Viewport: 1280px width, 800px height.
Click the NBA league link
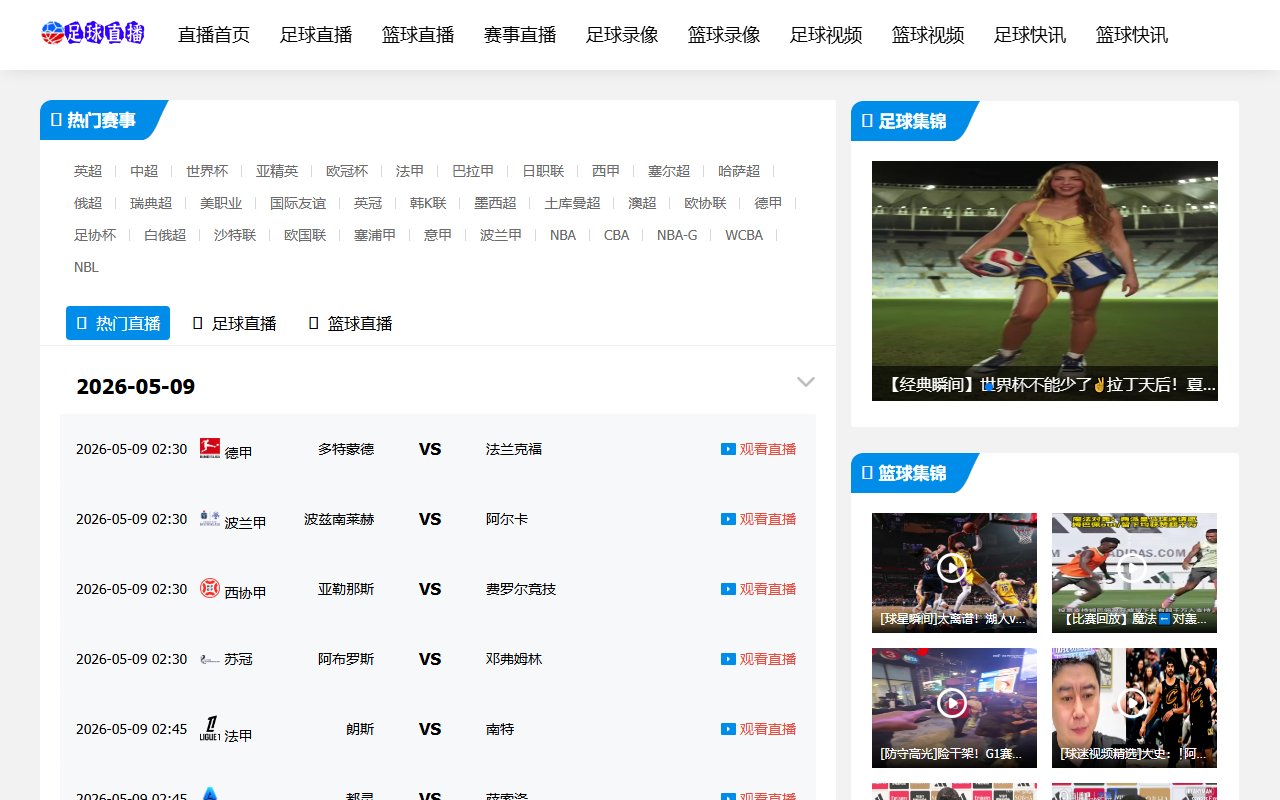coord(563,235)
